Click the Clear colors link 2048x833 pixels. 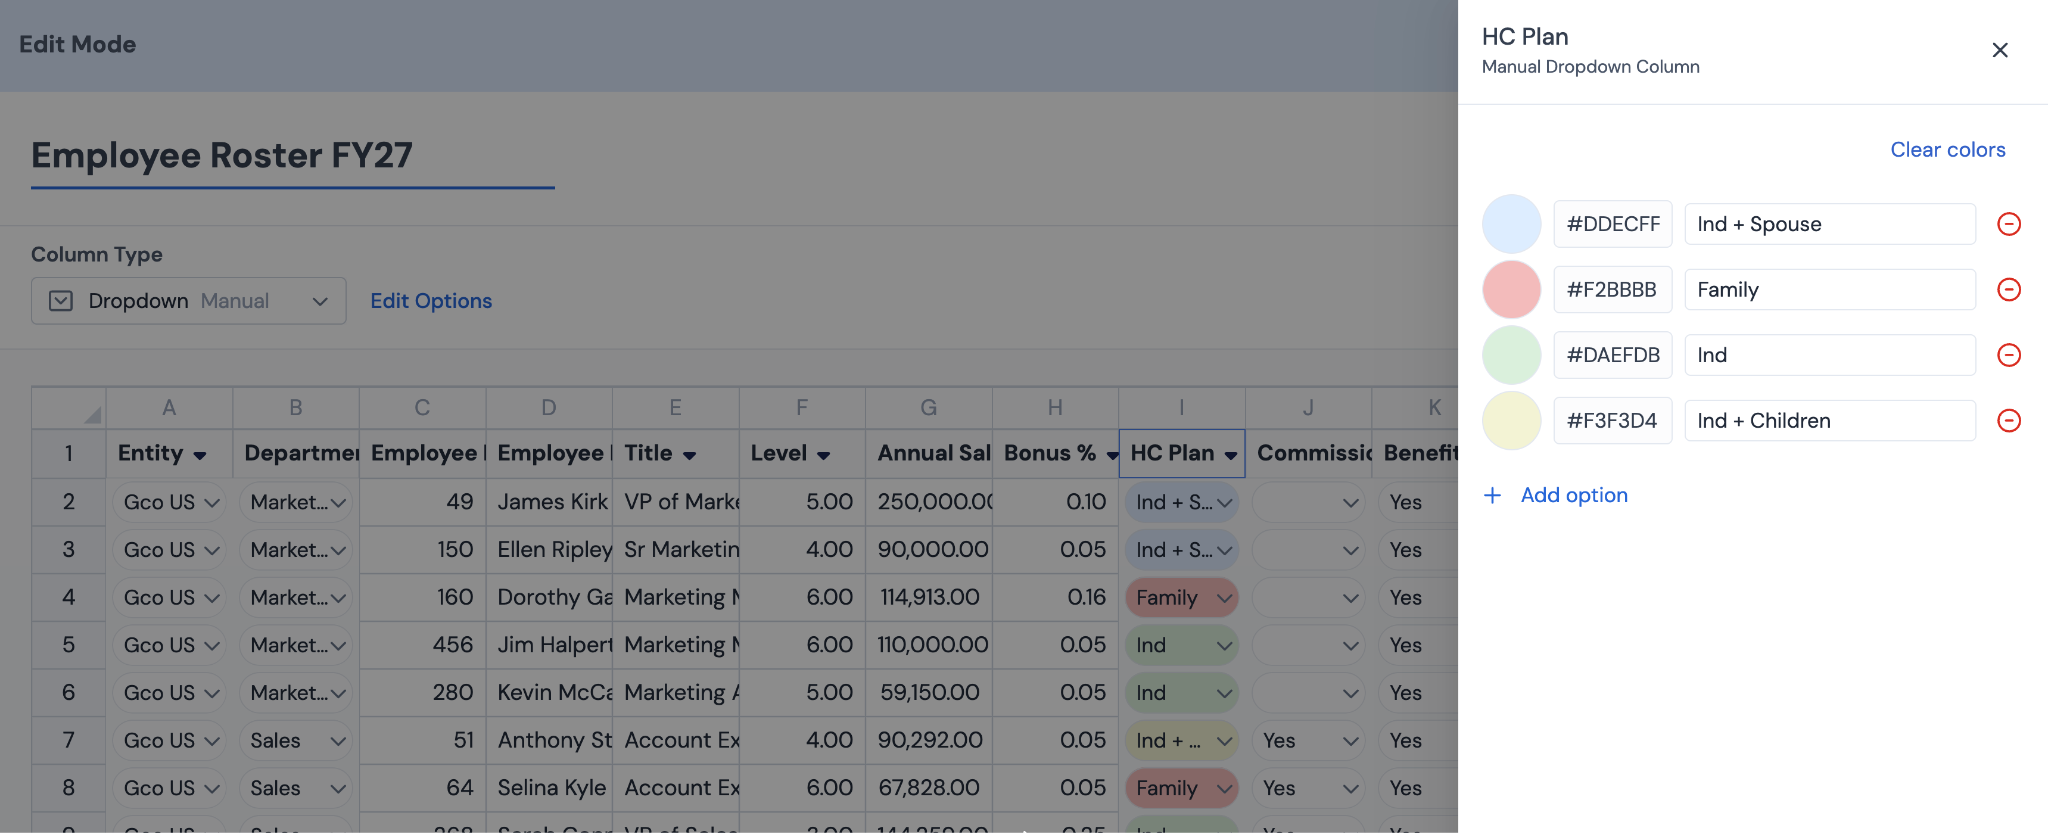[x=1948, y=150]
